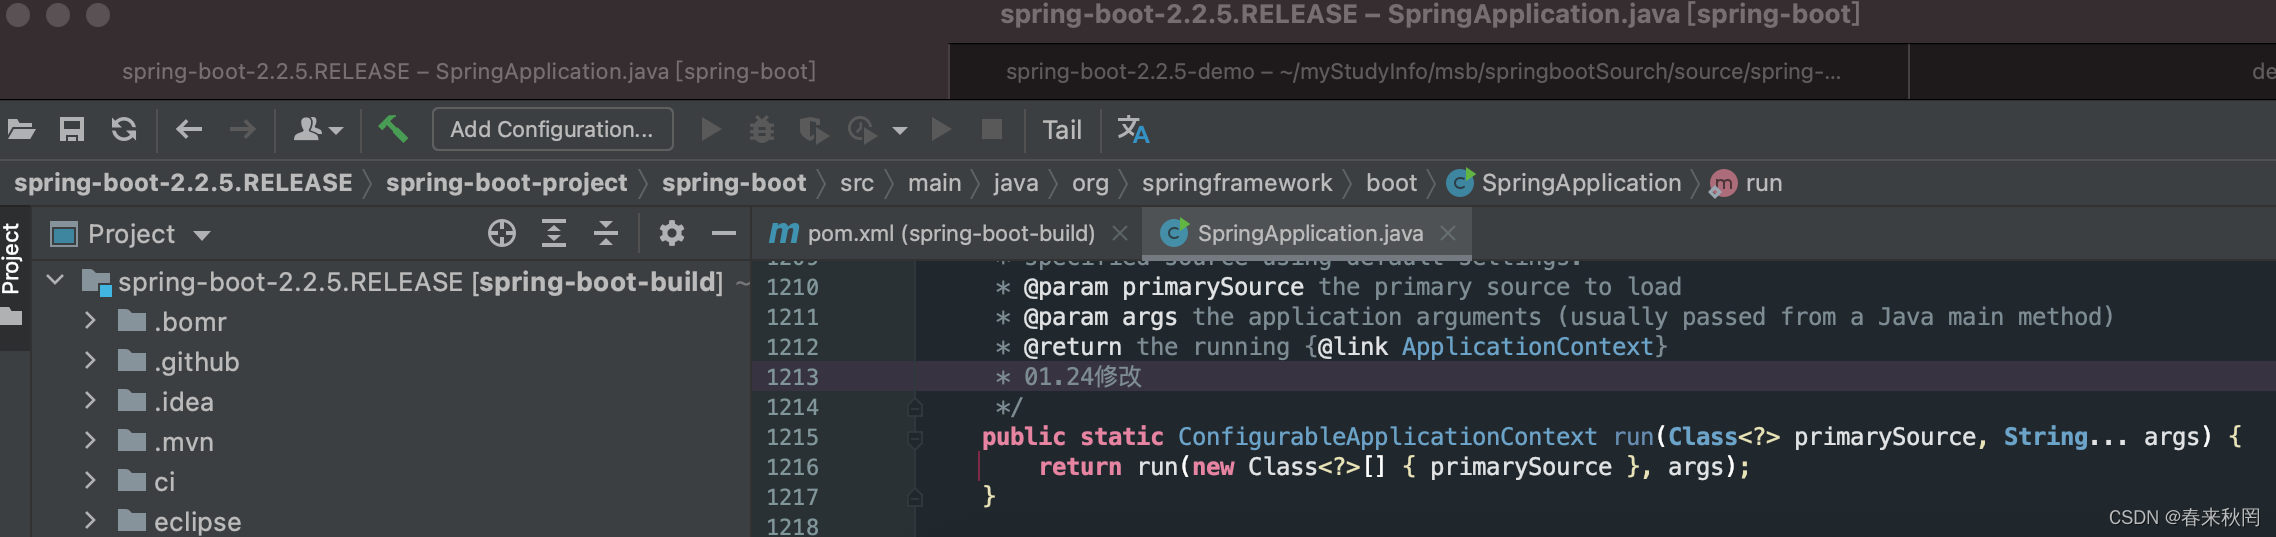Select the SpringApplication class breadcrumb
Image resolution: width=2276 pixels, height=537 pixels.
[x=1565, y=183]
